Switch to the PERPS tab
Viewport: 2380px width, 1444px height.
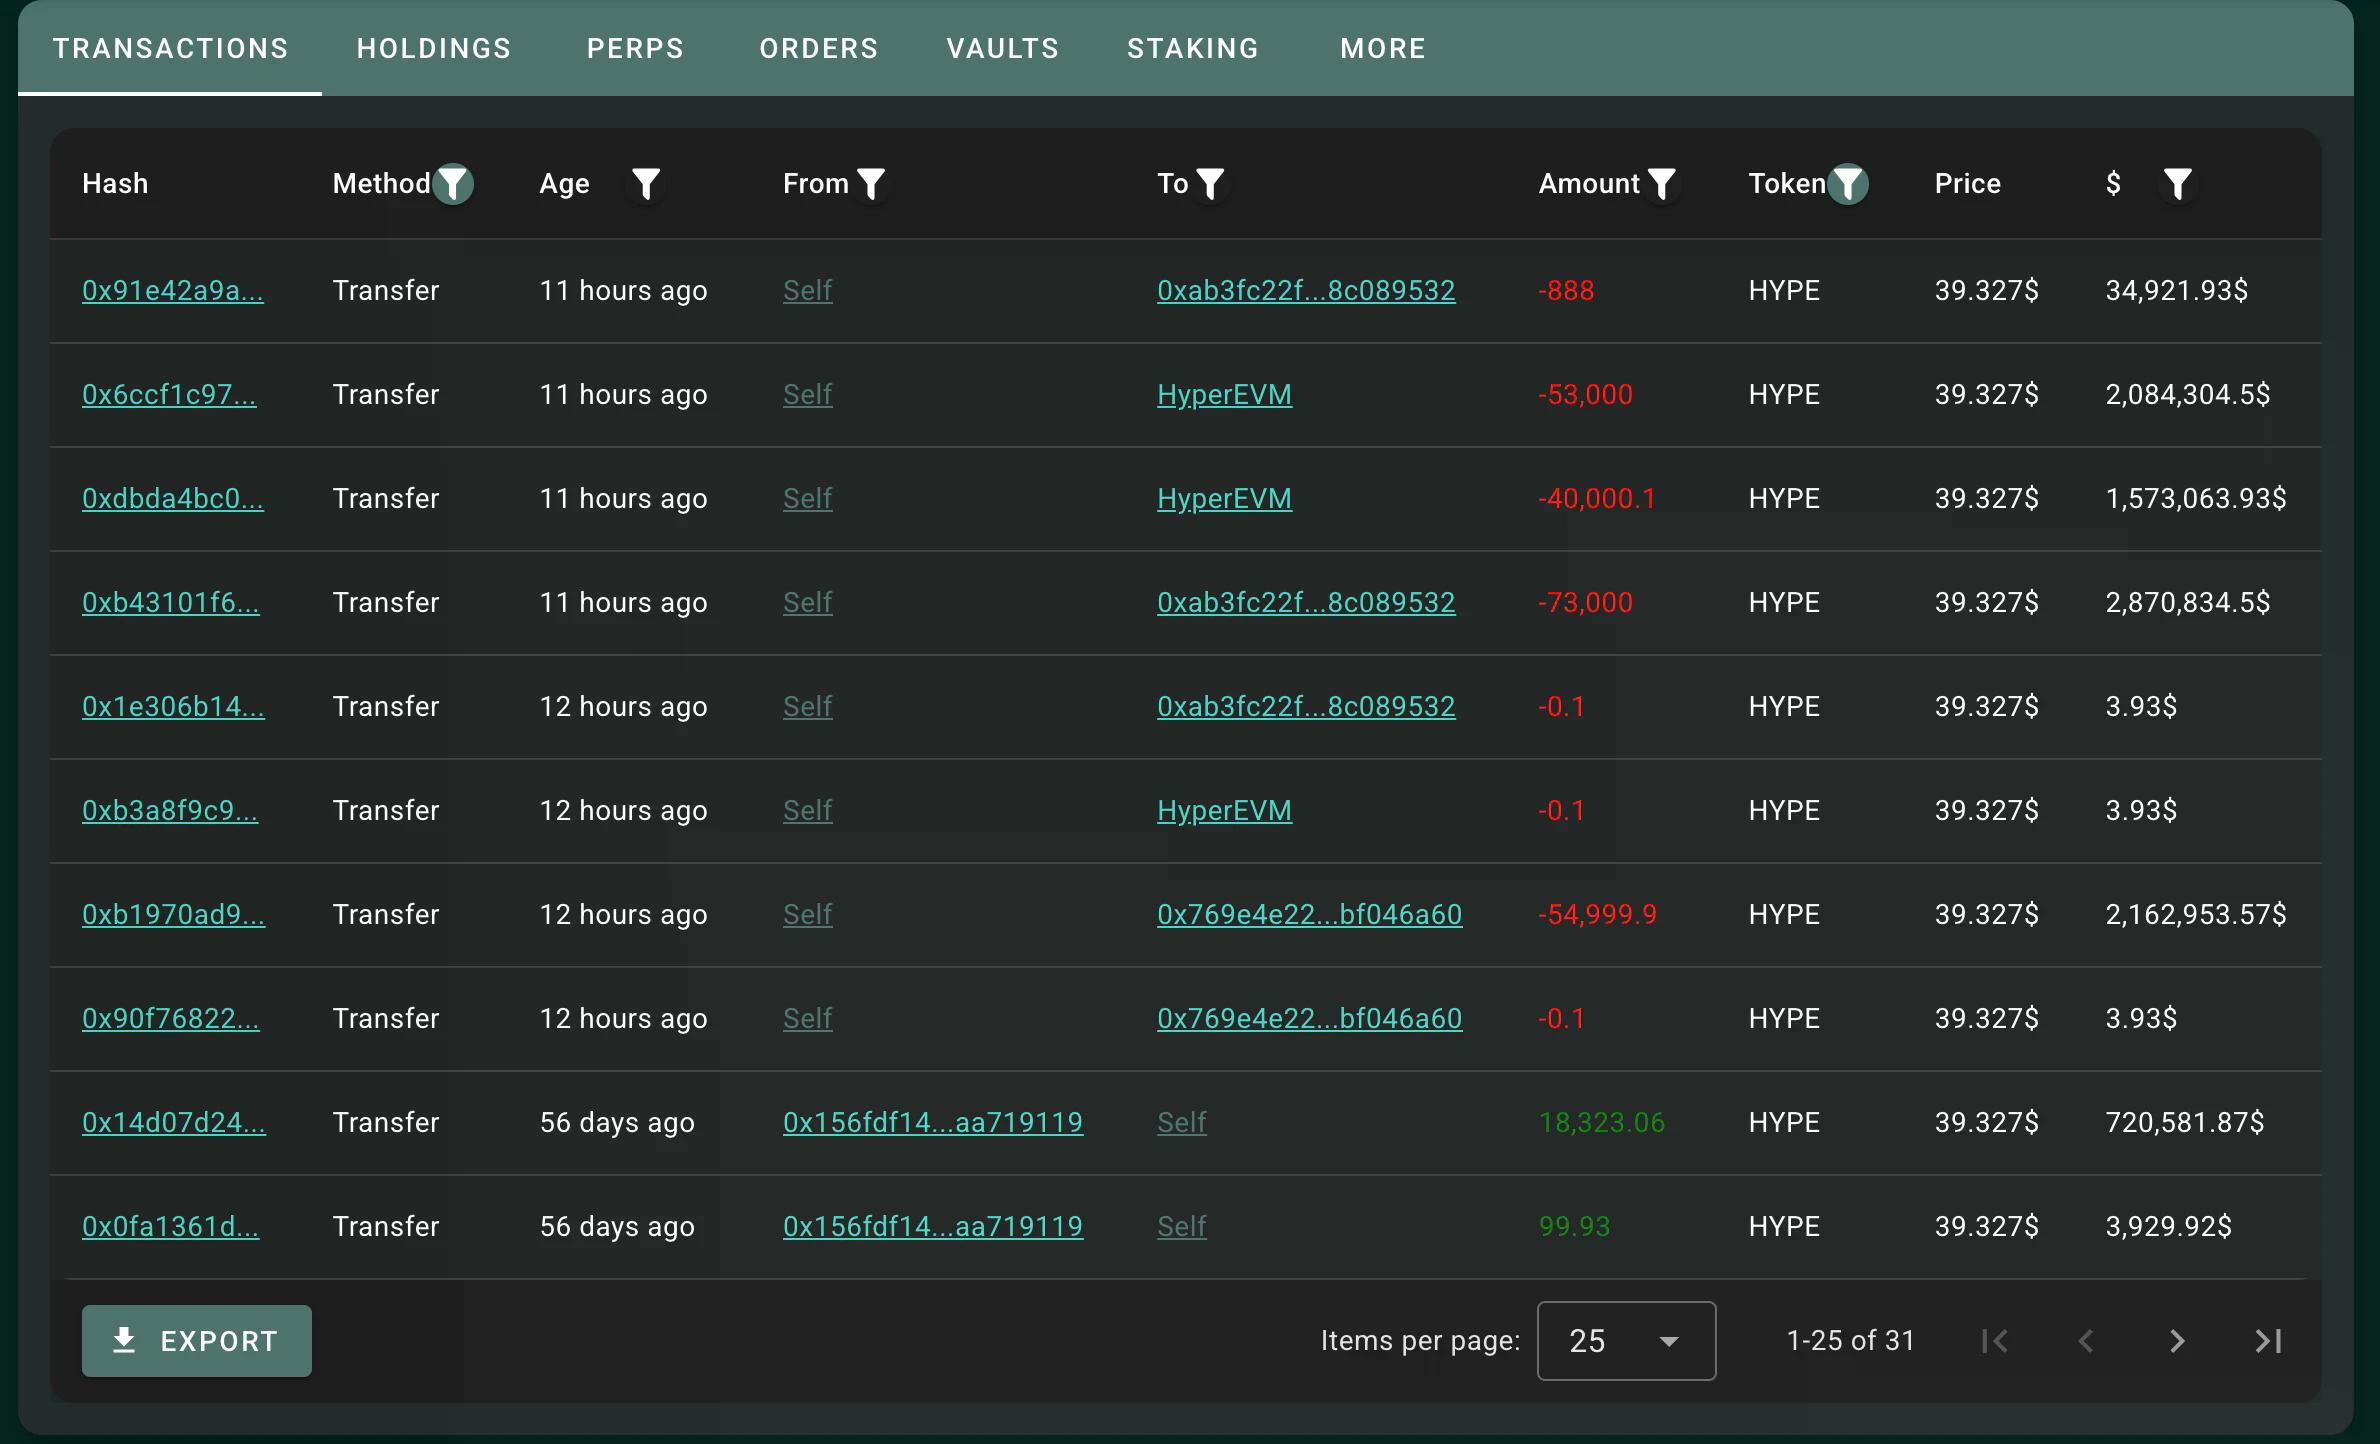pos(635,48)
